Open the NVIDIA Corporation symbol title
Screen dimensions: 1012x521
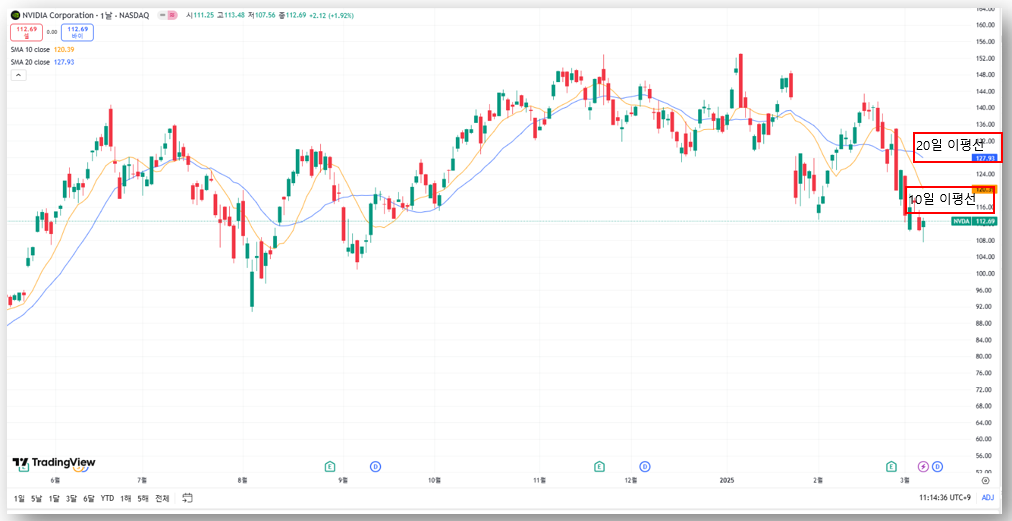86,14
